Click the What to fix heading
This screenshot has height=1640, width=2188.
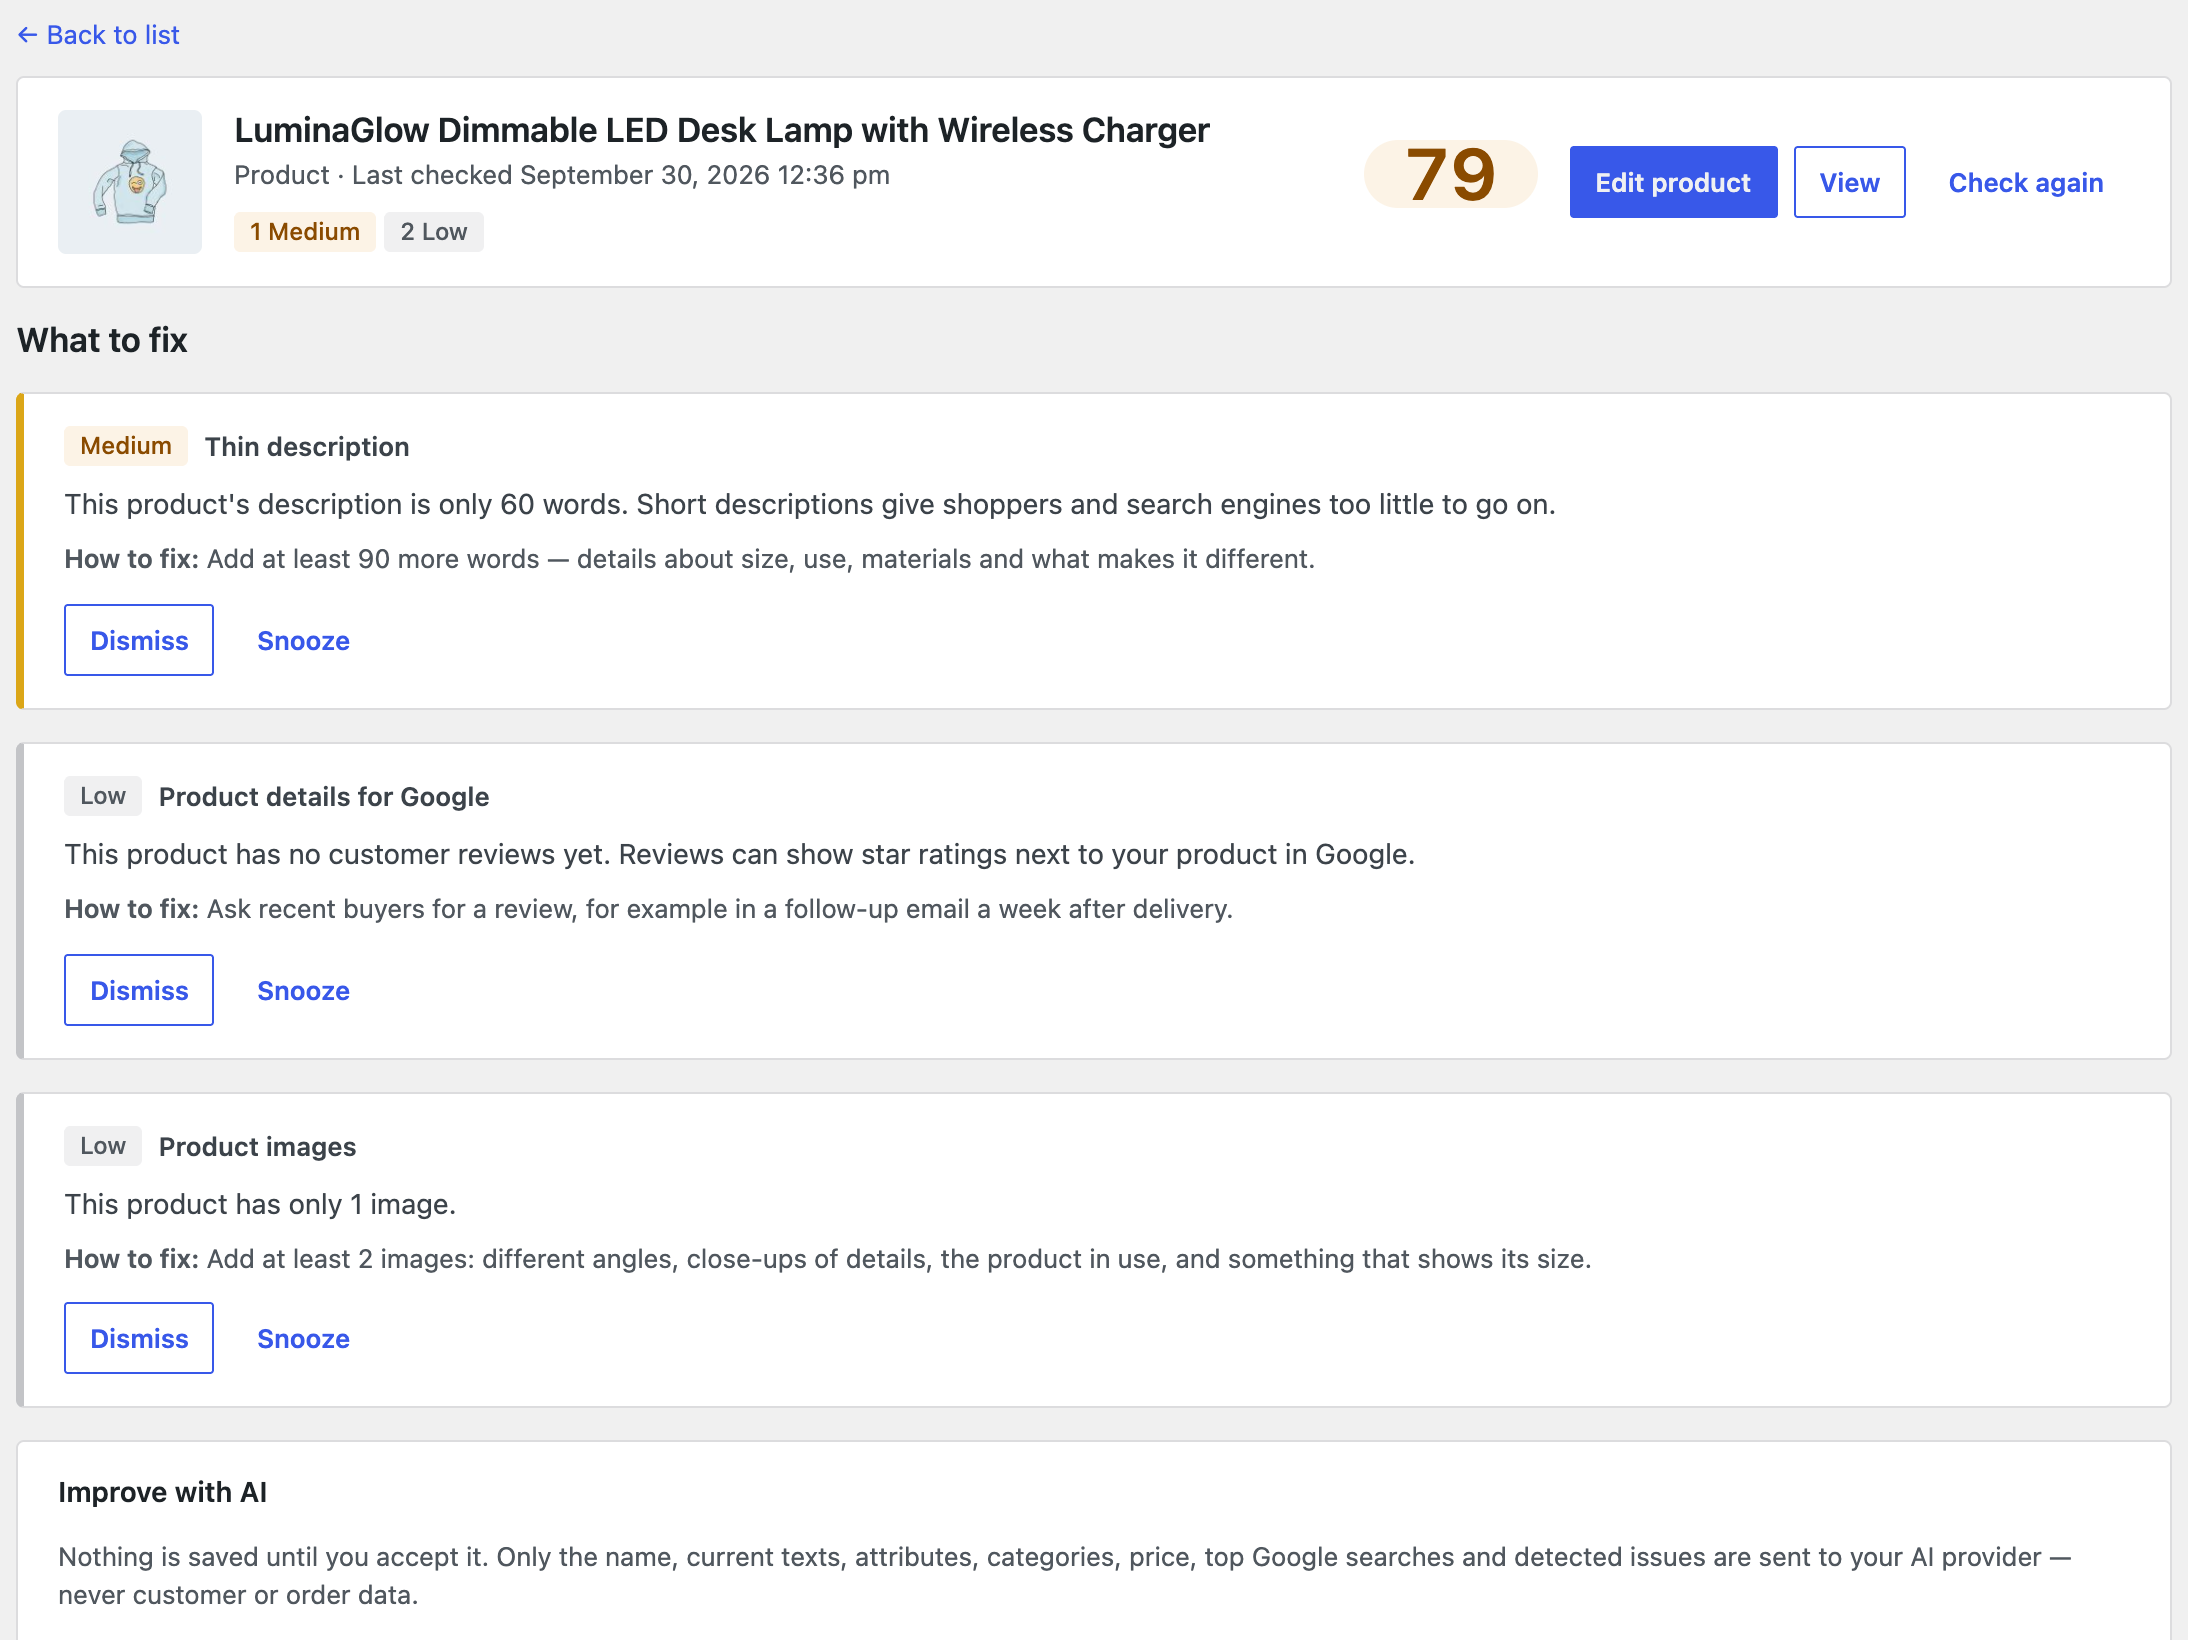pos(102,340)
